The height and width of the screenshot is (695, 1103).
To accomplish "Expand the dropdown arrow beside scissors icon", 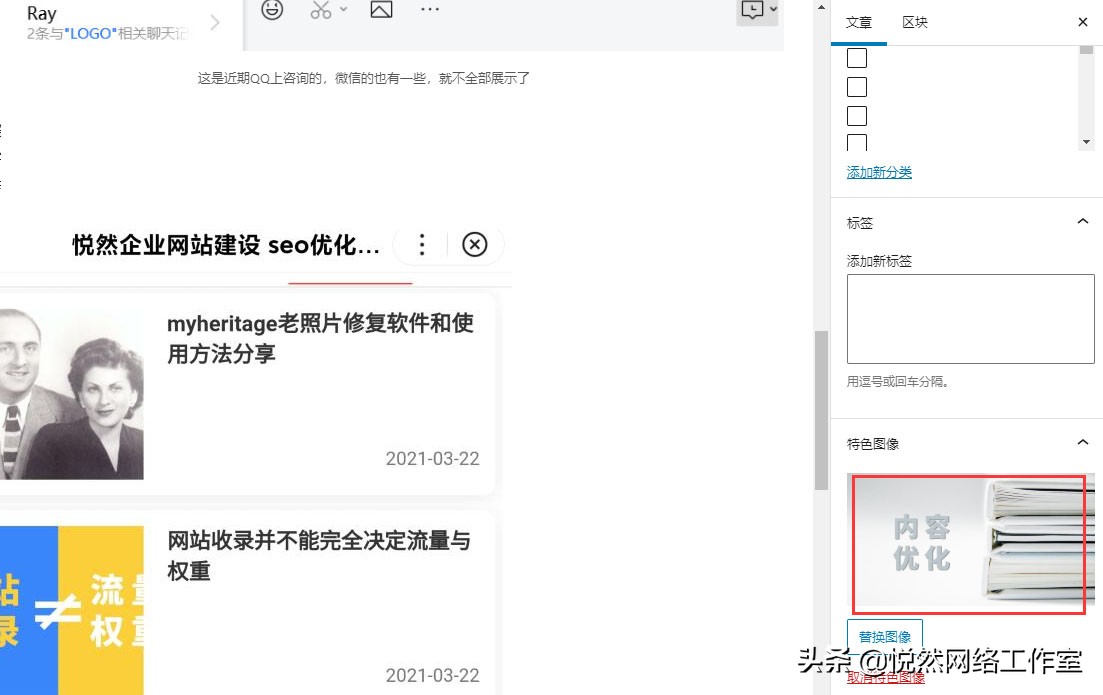I will tap(344, 10).
